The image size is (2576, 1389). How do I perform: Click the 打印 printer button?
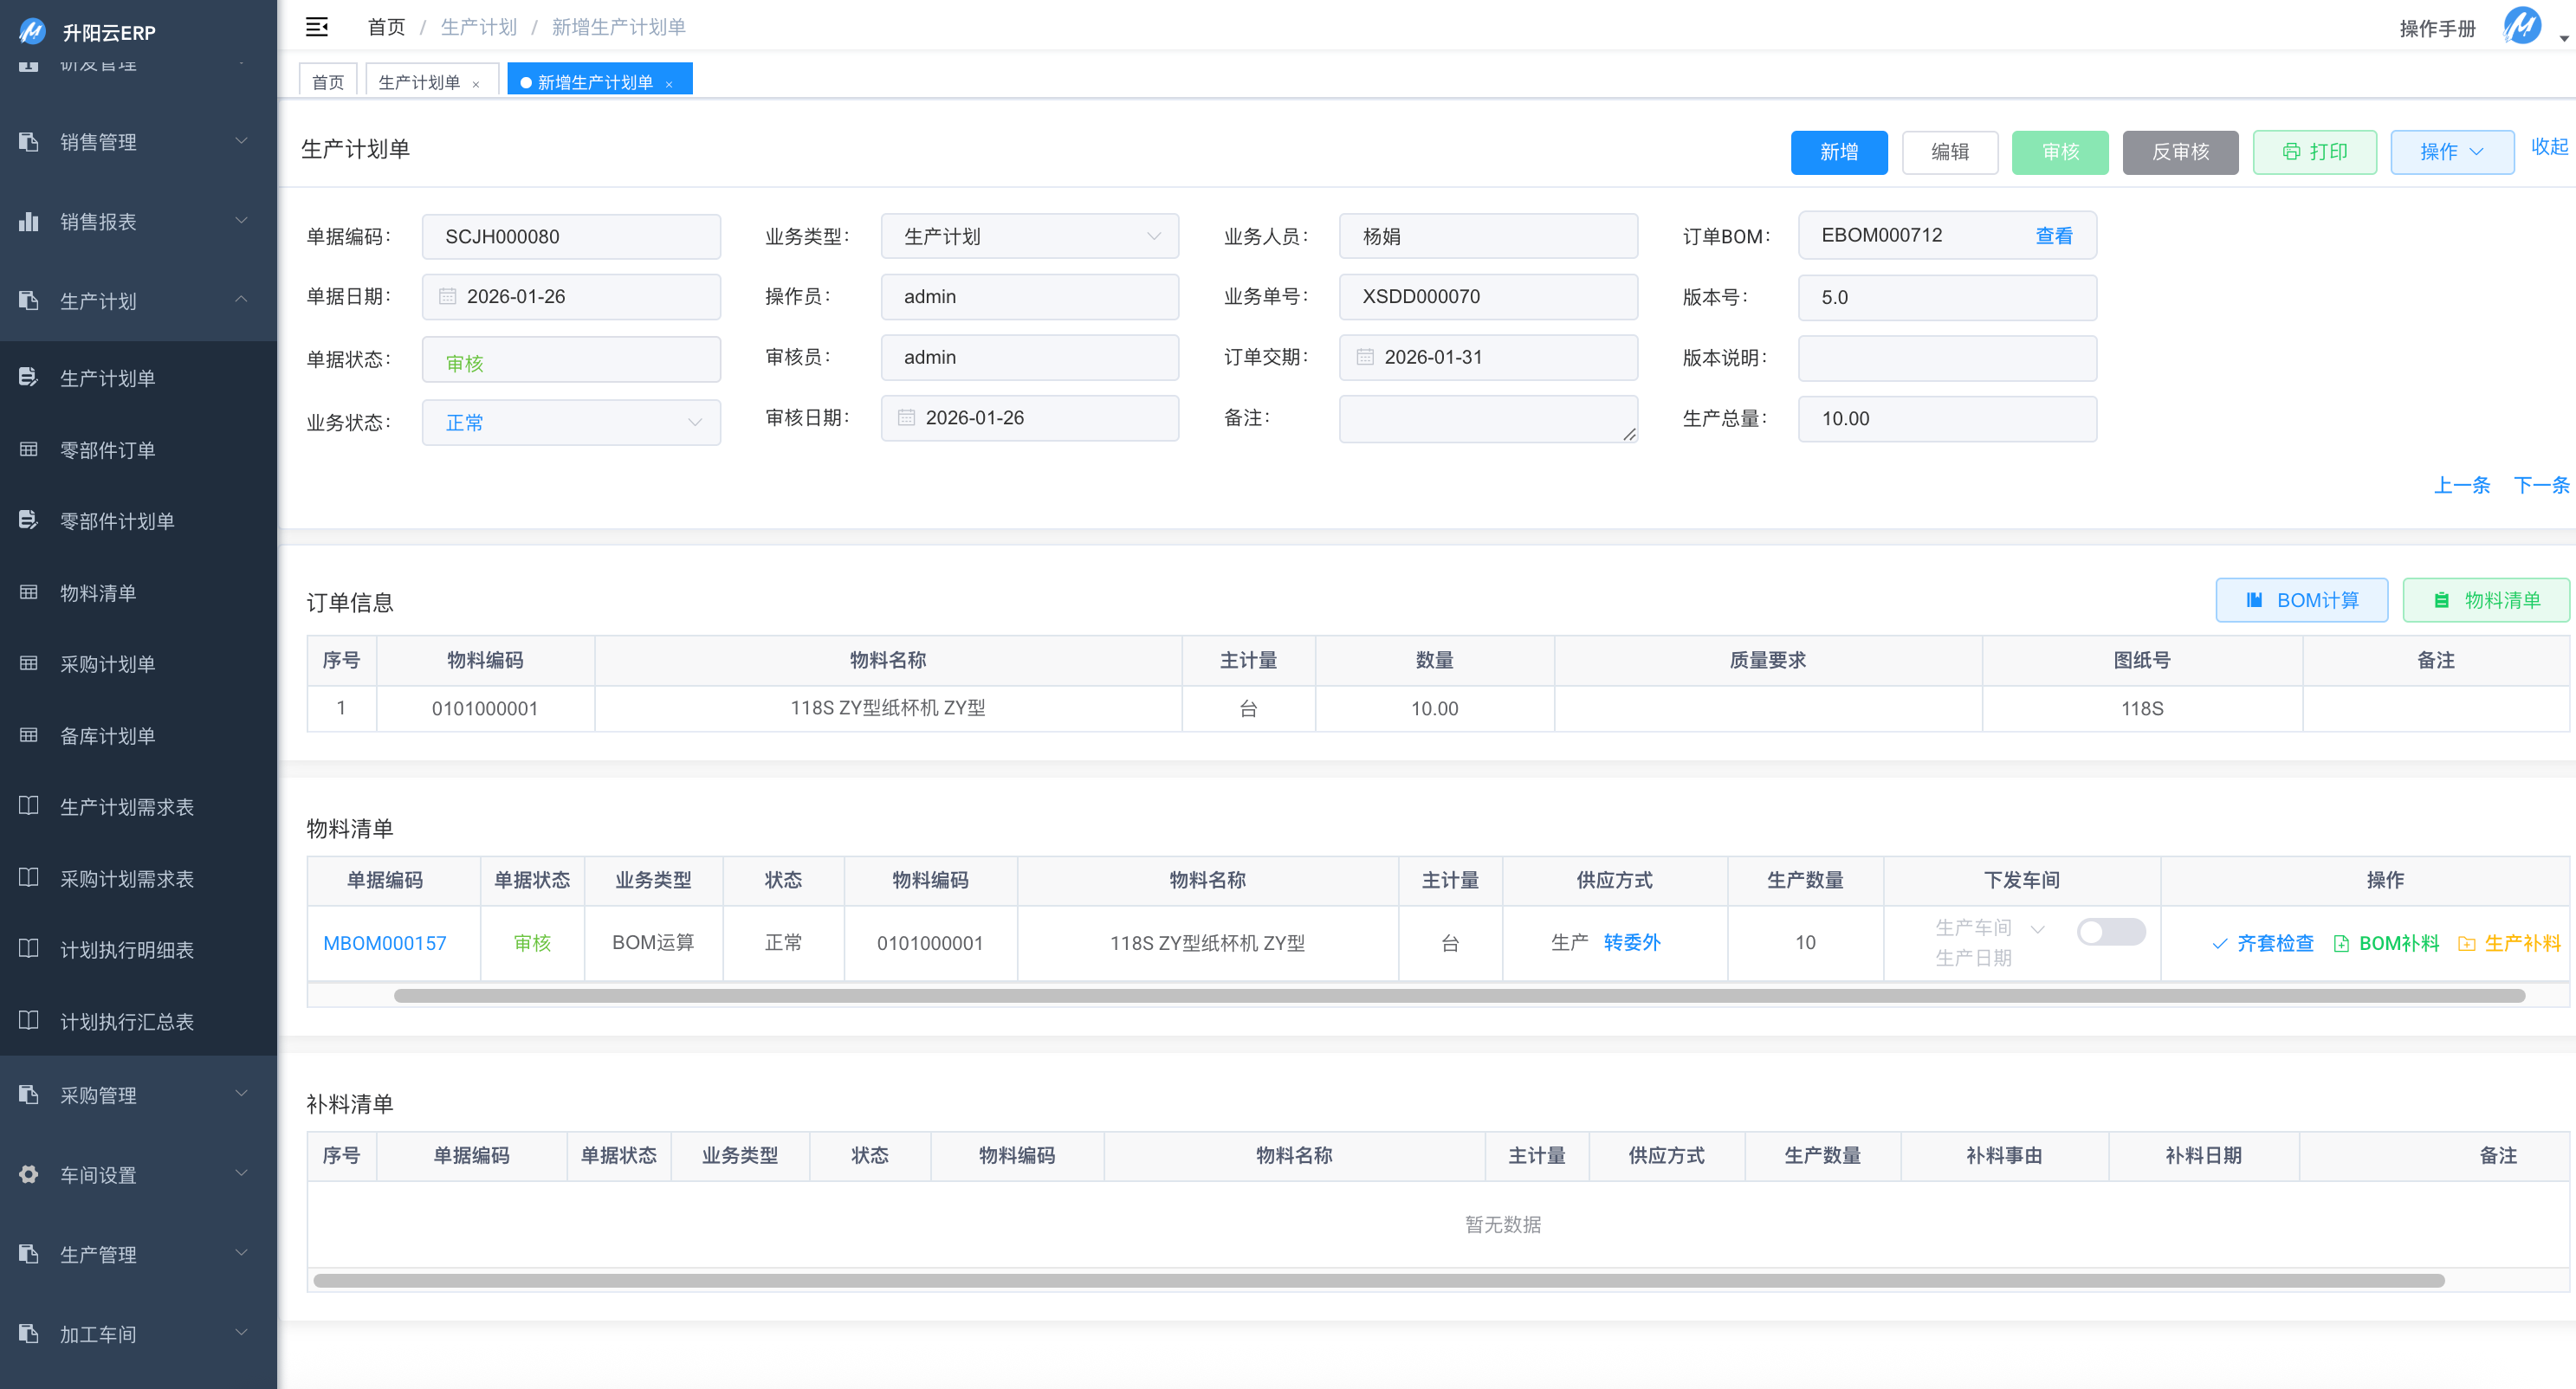[2314, 152]
